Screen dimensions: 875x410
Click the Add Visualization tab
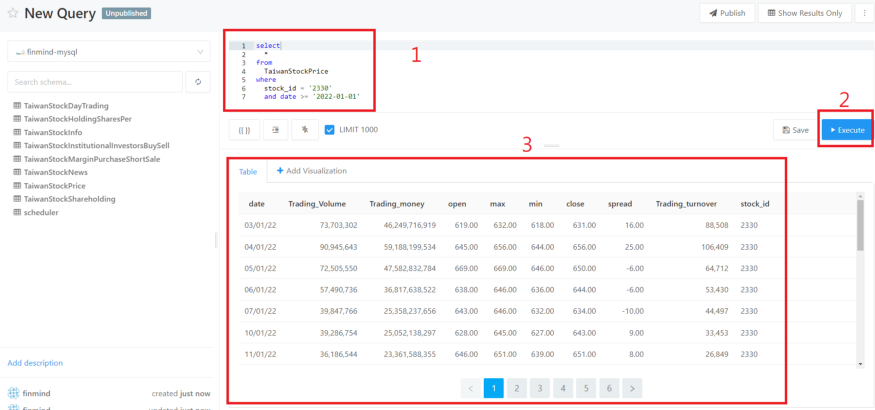tap(311, 171)
